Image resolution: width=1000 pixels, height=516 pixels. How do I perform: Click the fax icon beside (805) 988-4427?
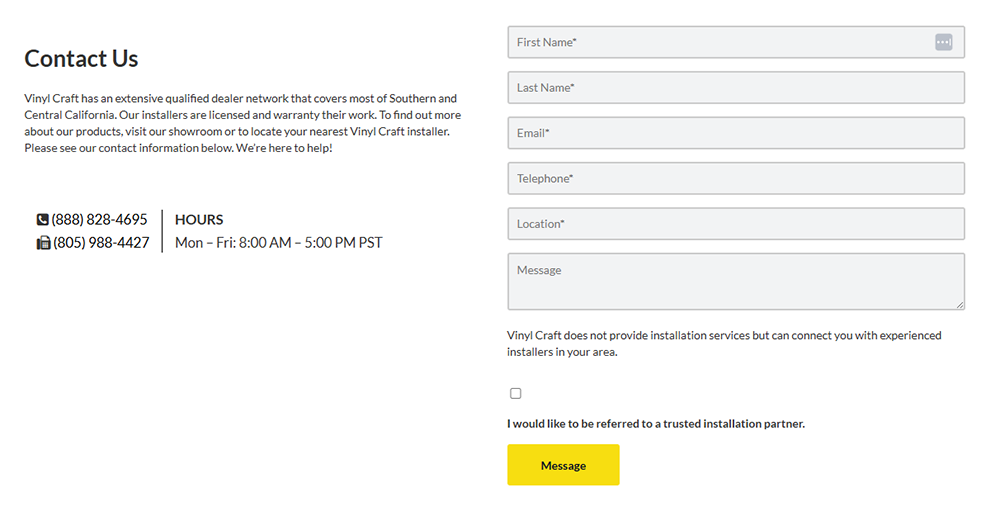pyautogui.click(x=43, y=243)
